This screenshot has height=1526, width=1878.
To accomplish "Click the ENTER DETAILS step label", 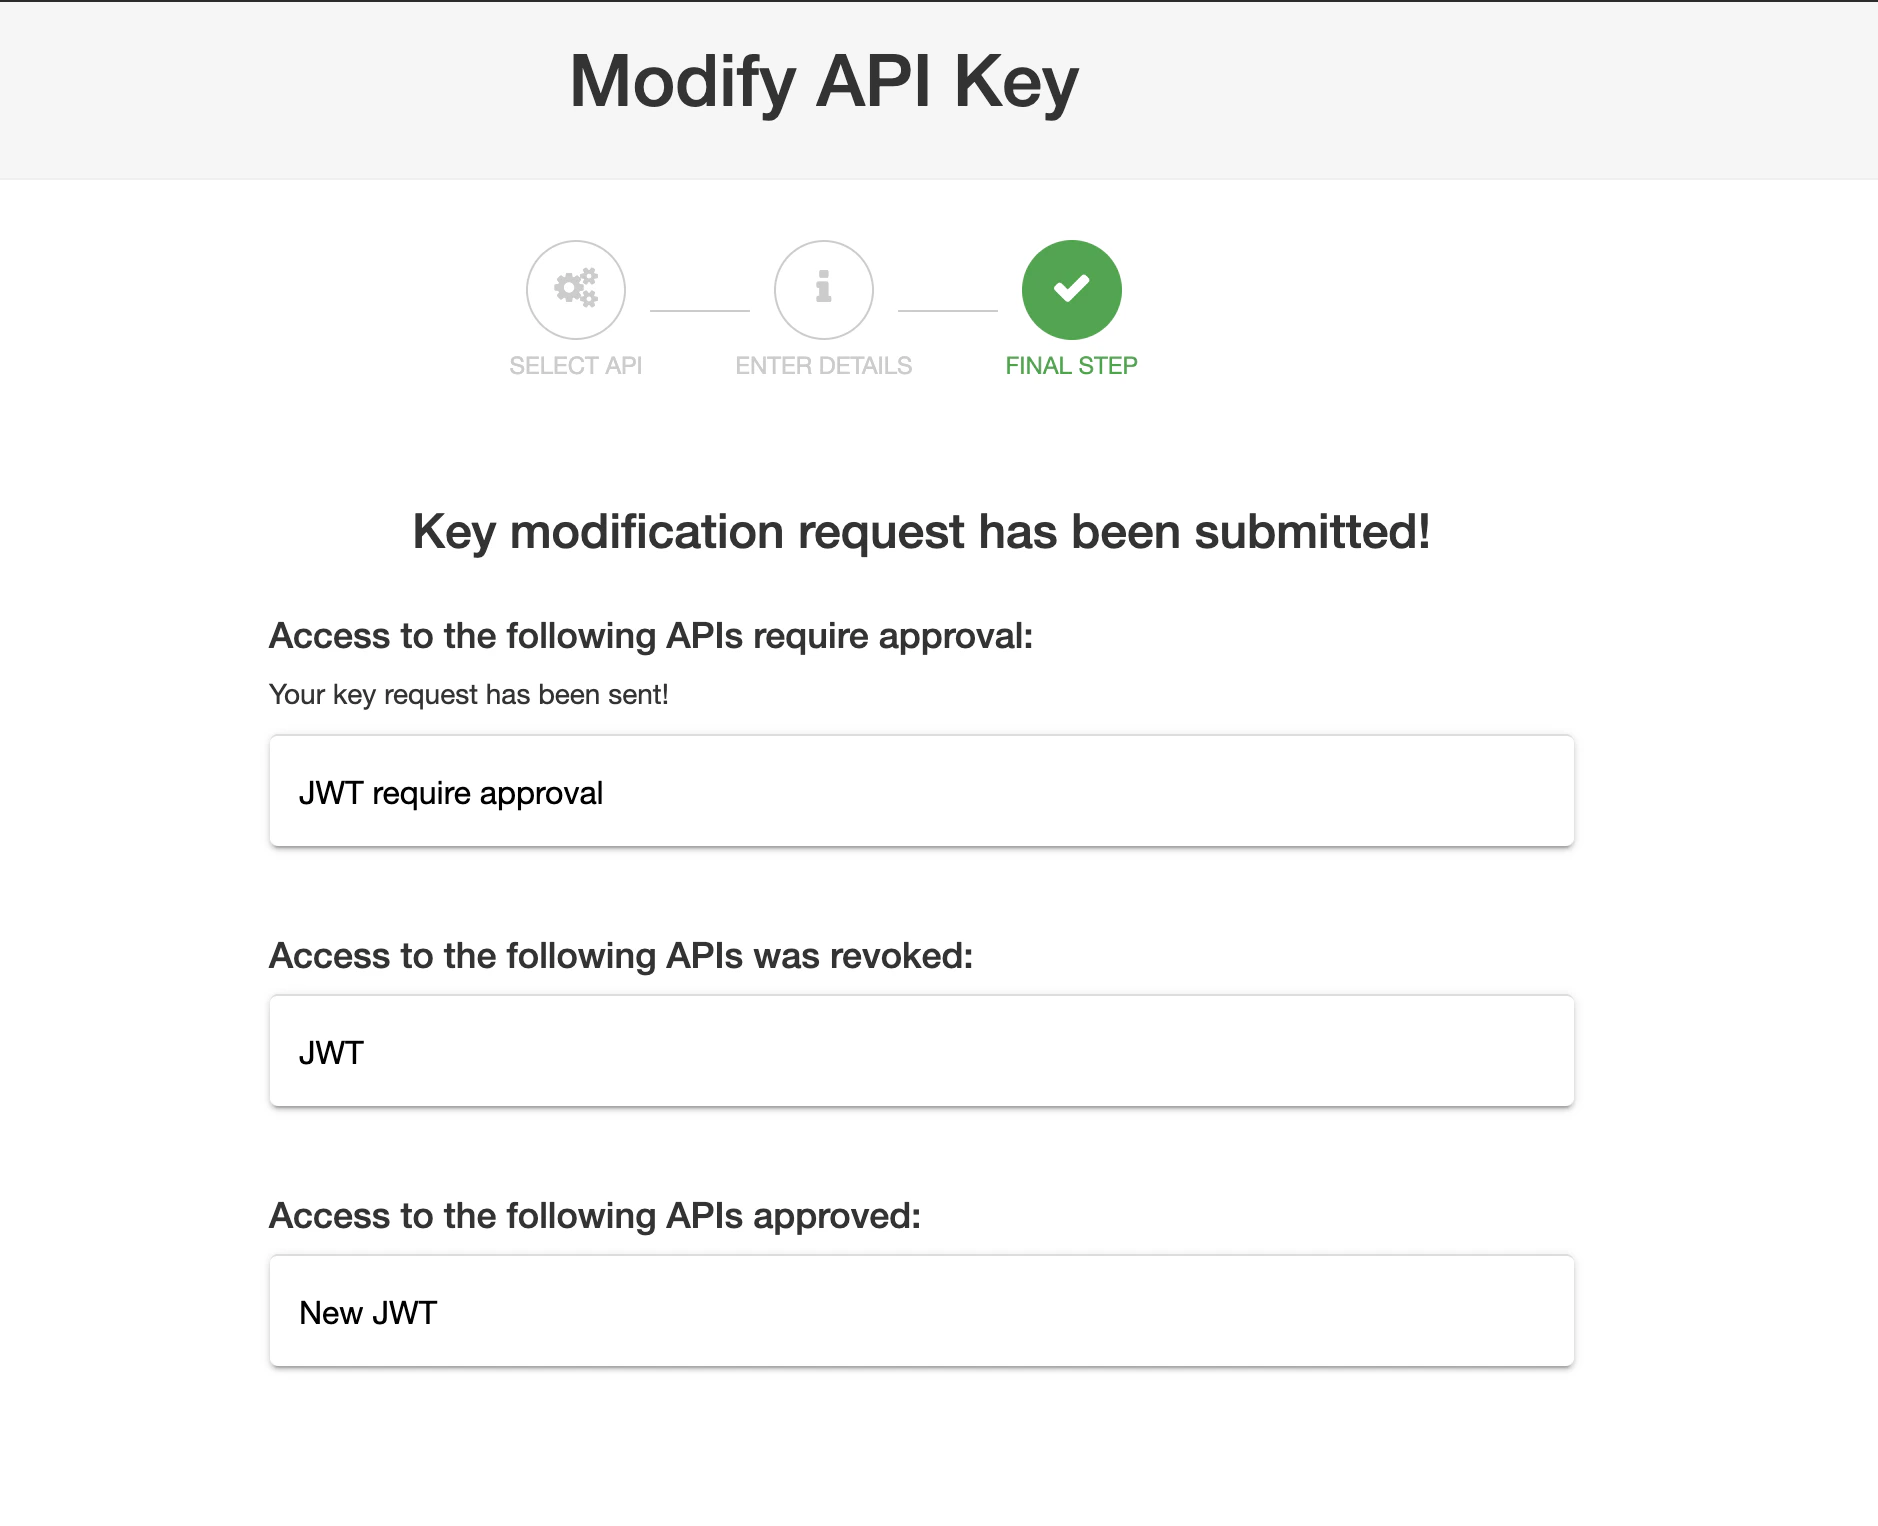I will click(823, 364).
